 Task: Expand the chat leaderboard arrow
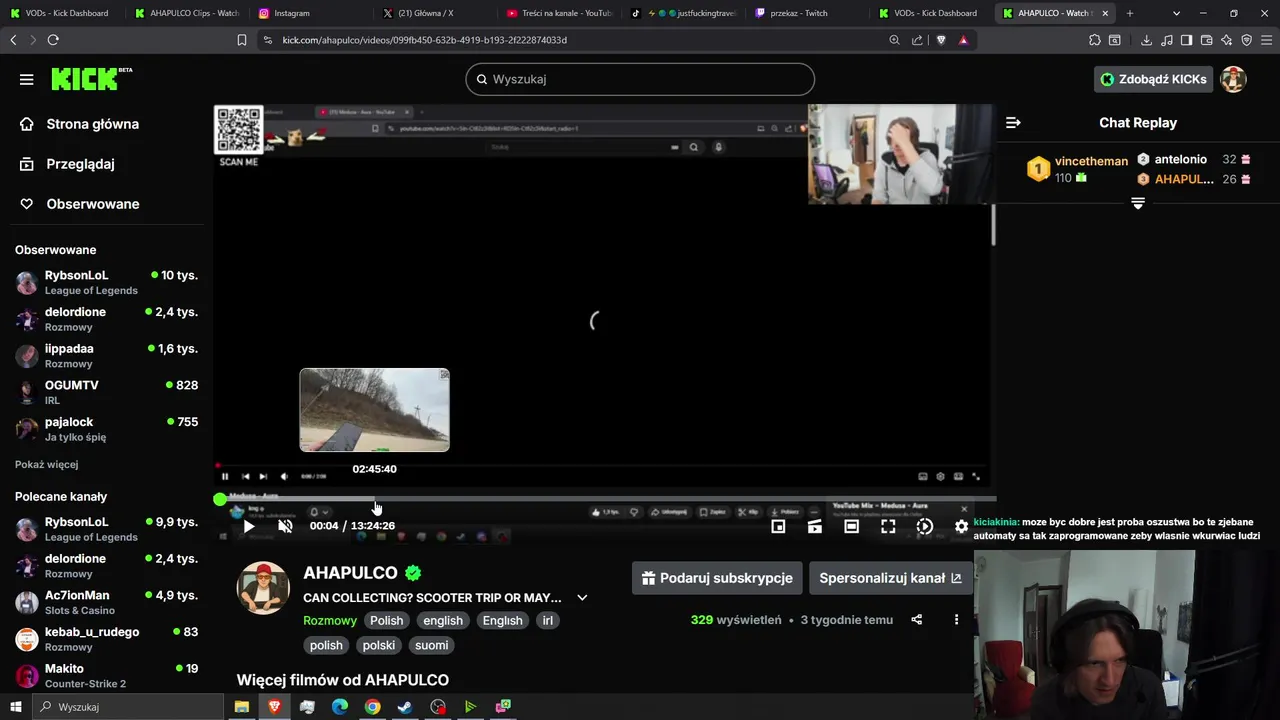[x=1138, y=203]
